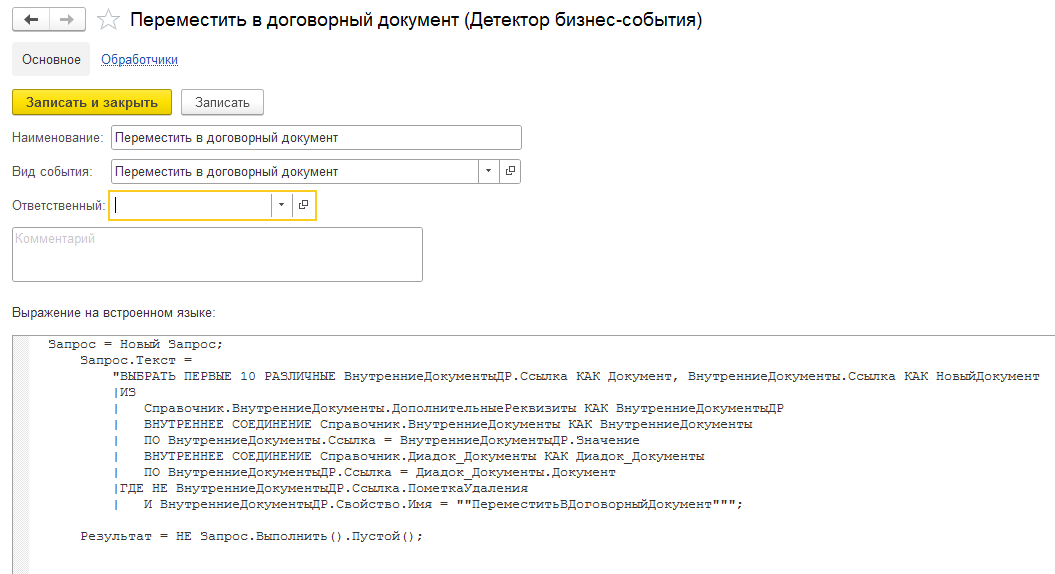Viewport: 1055px width, 574px height.
Task: Click the code line 'Запрос = Новый Запрос;'
Action: [x=135, y=345]
